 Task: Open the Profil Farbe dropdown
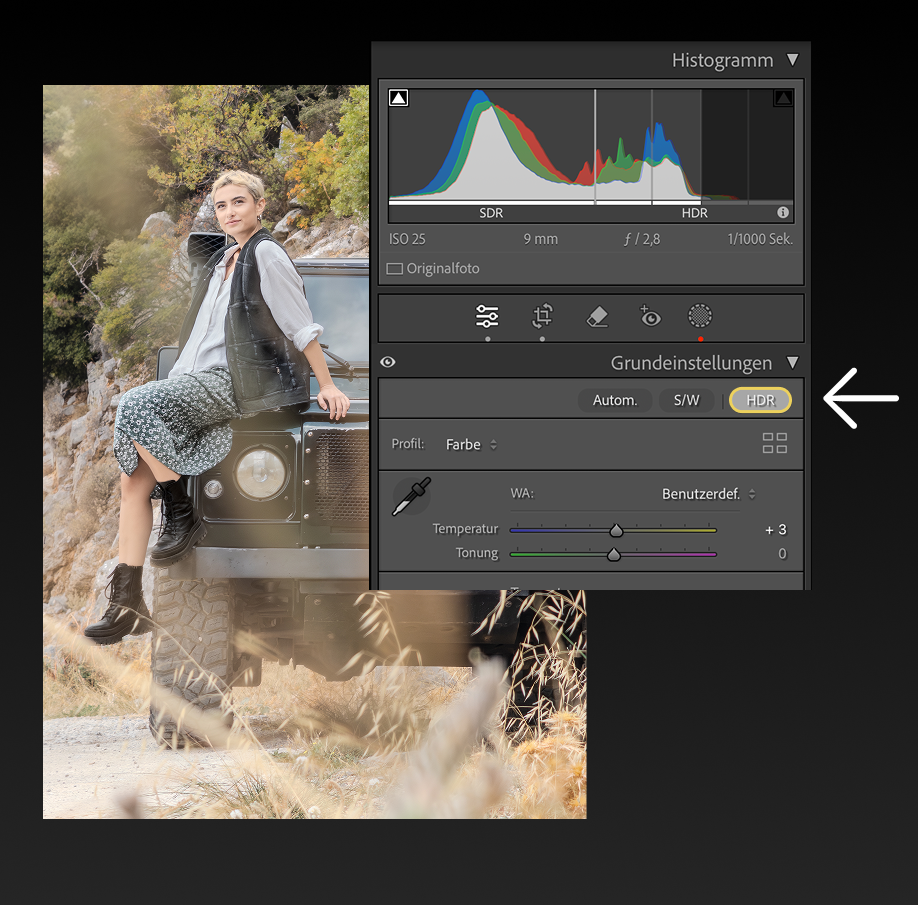point(471,444)
